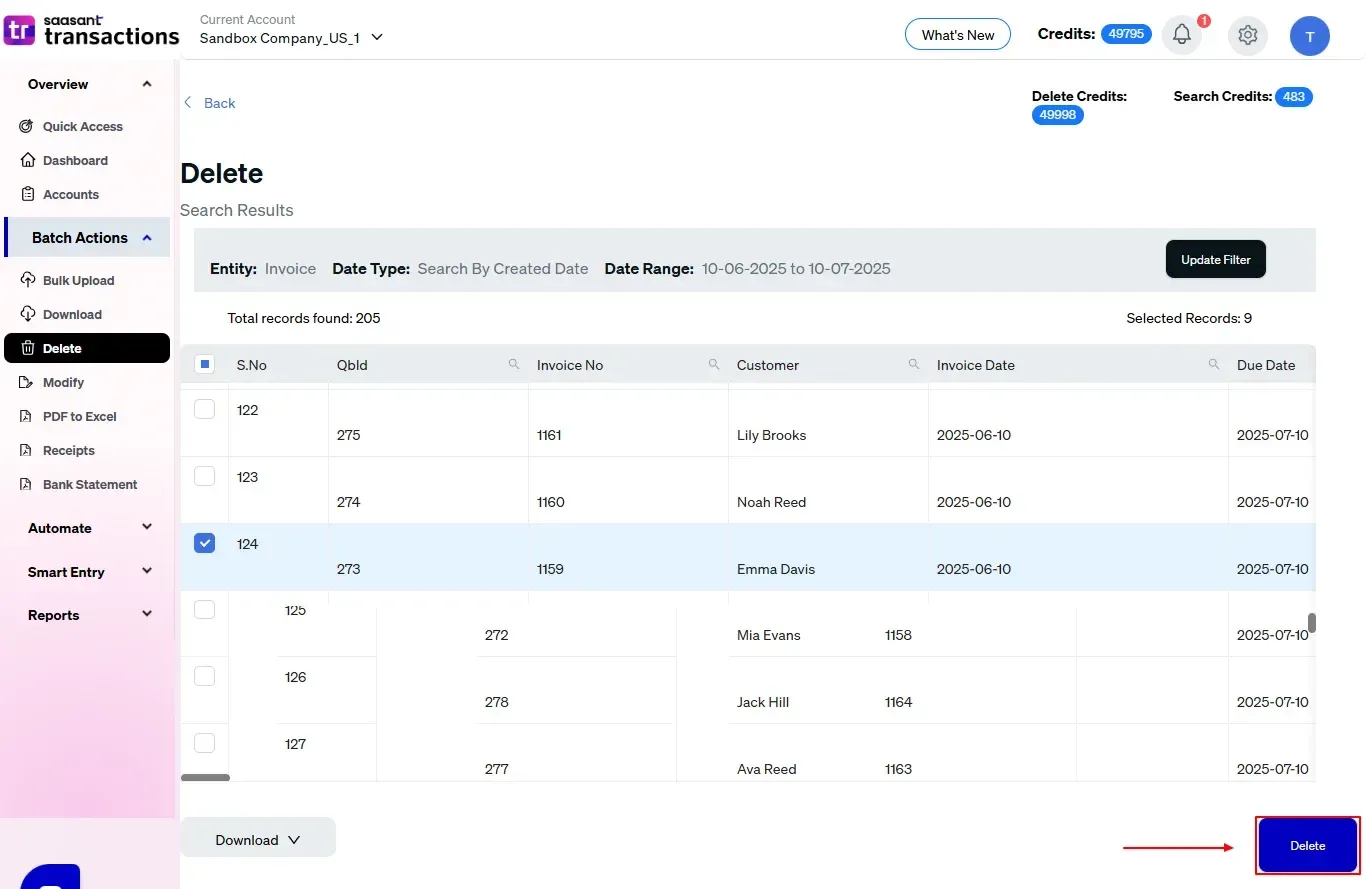1366x889 pixels.
Task: Click the search icon in QbId column
Action: tap(514, 364)
